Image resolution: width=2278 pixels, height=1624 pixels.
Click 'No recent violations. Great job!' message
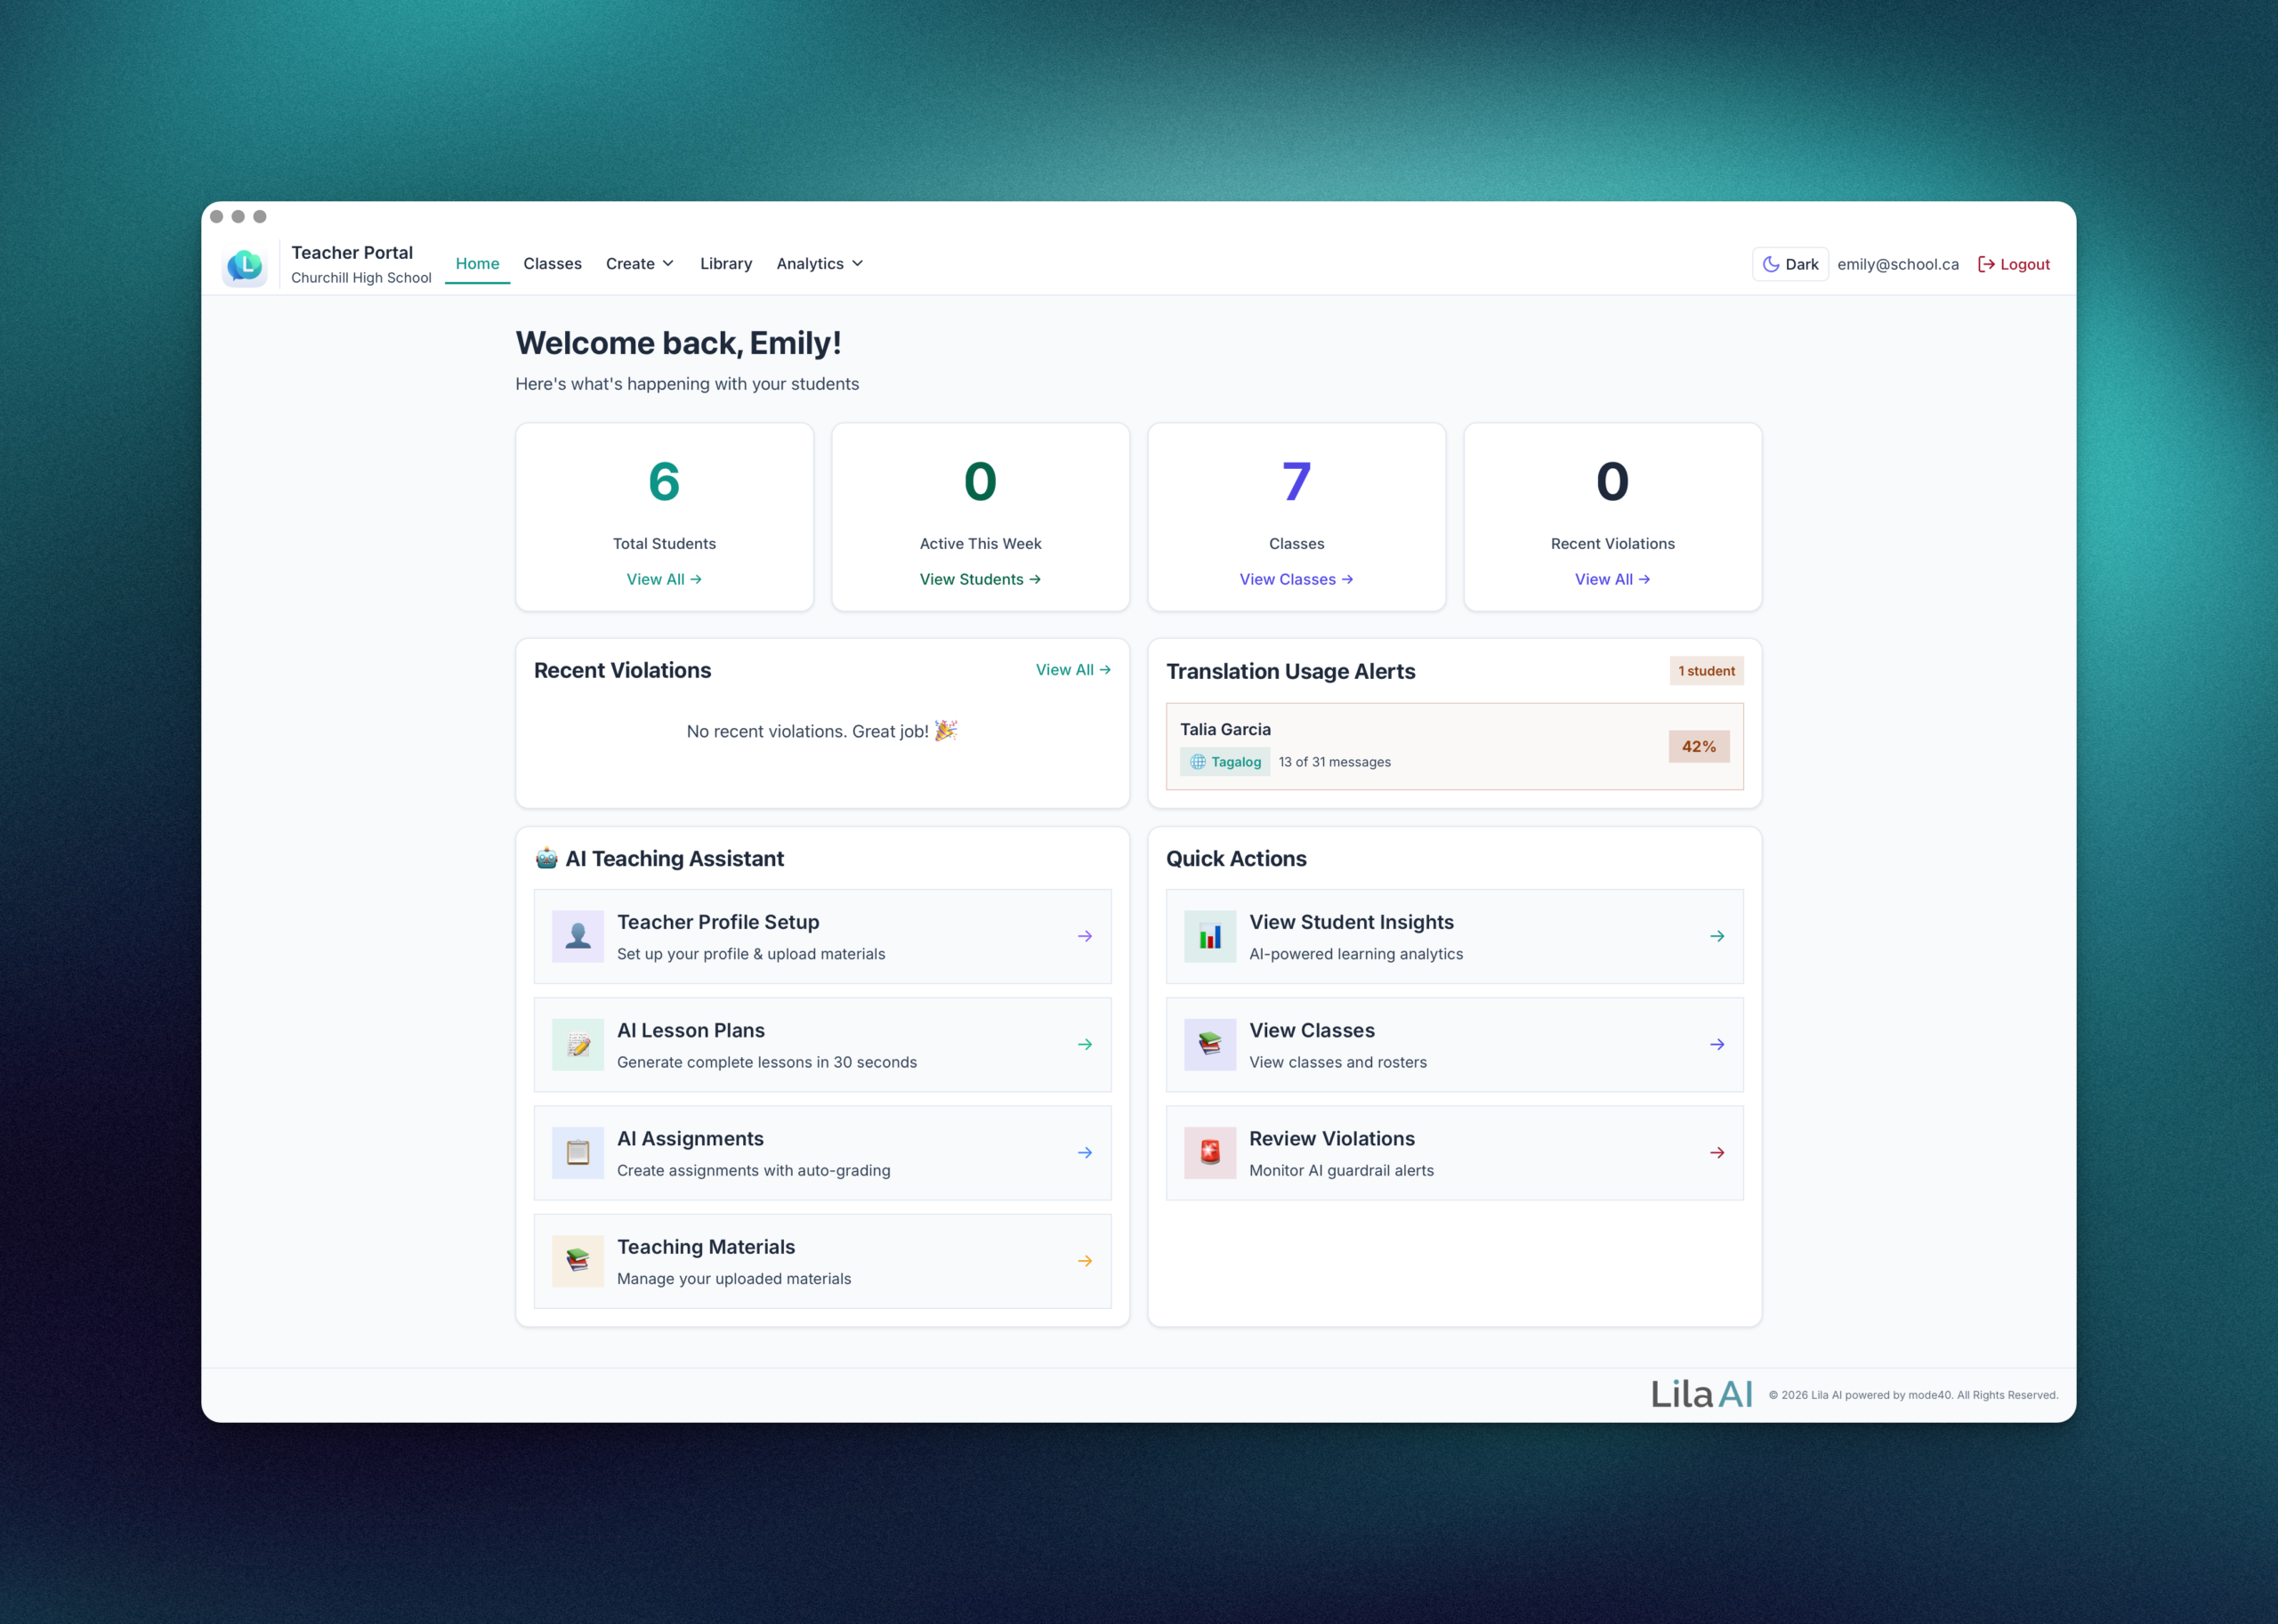(x=822, y=731)
